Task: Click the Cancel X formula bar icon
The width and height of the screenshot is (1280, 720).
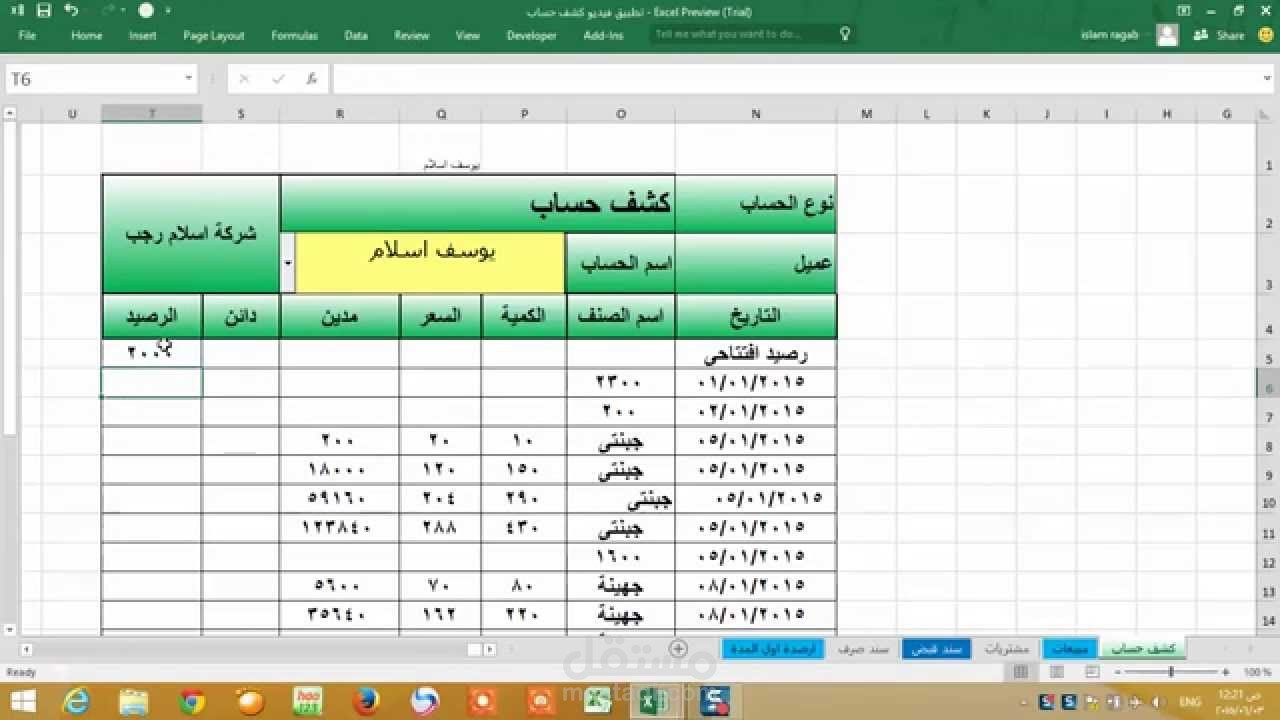Action: tap(244, 79)
